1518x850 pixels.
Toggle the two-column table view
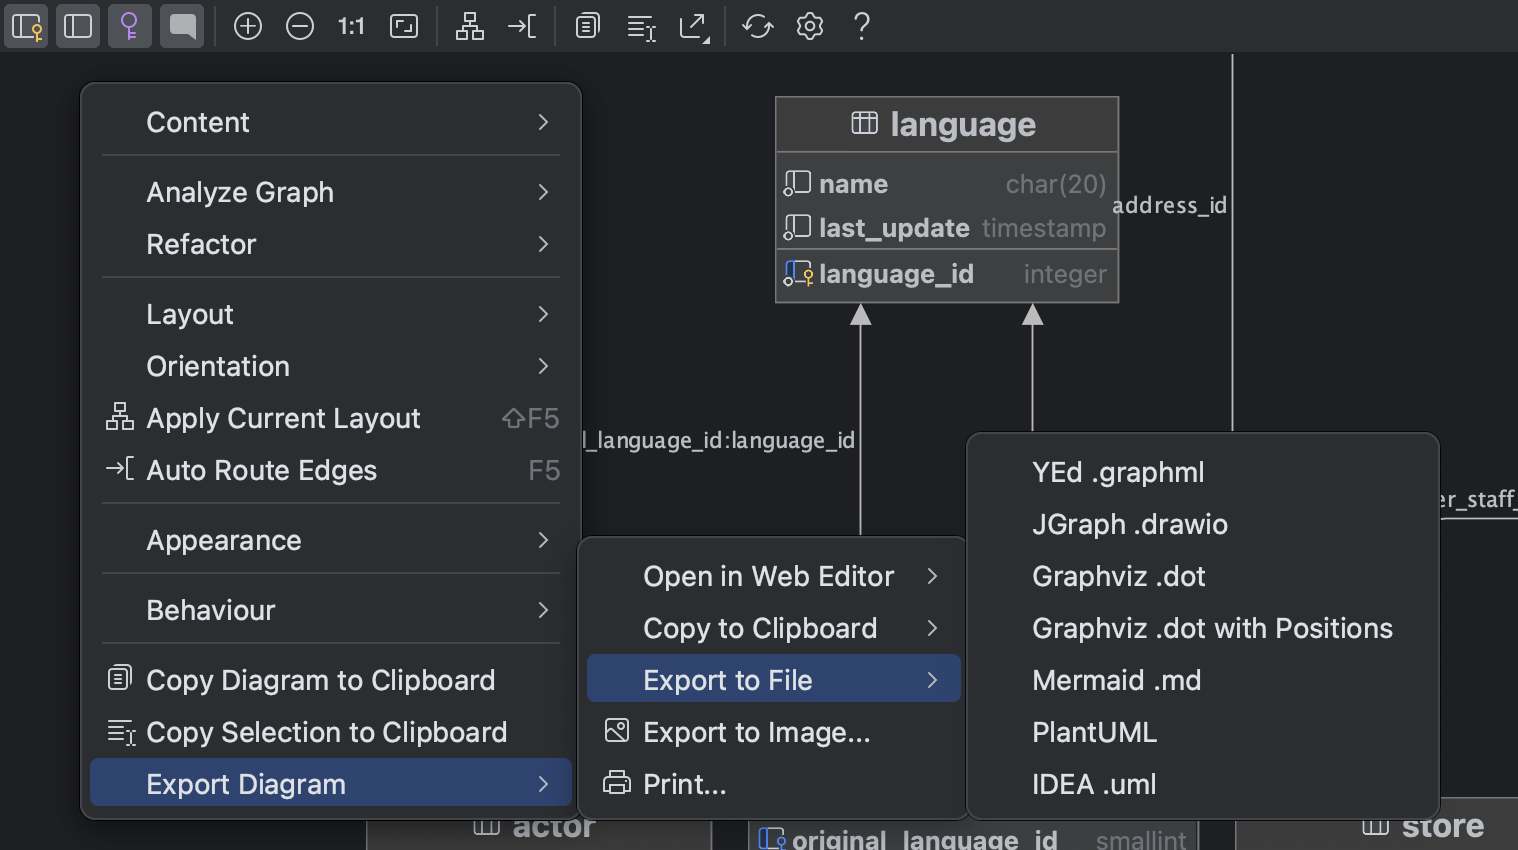[x=78, y=26]
